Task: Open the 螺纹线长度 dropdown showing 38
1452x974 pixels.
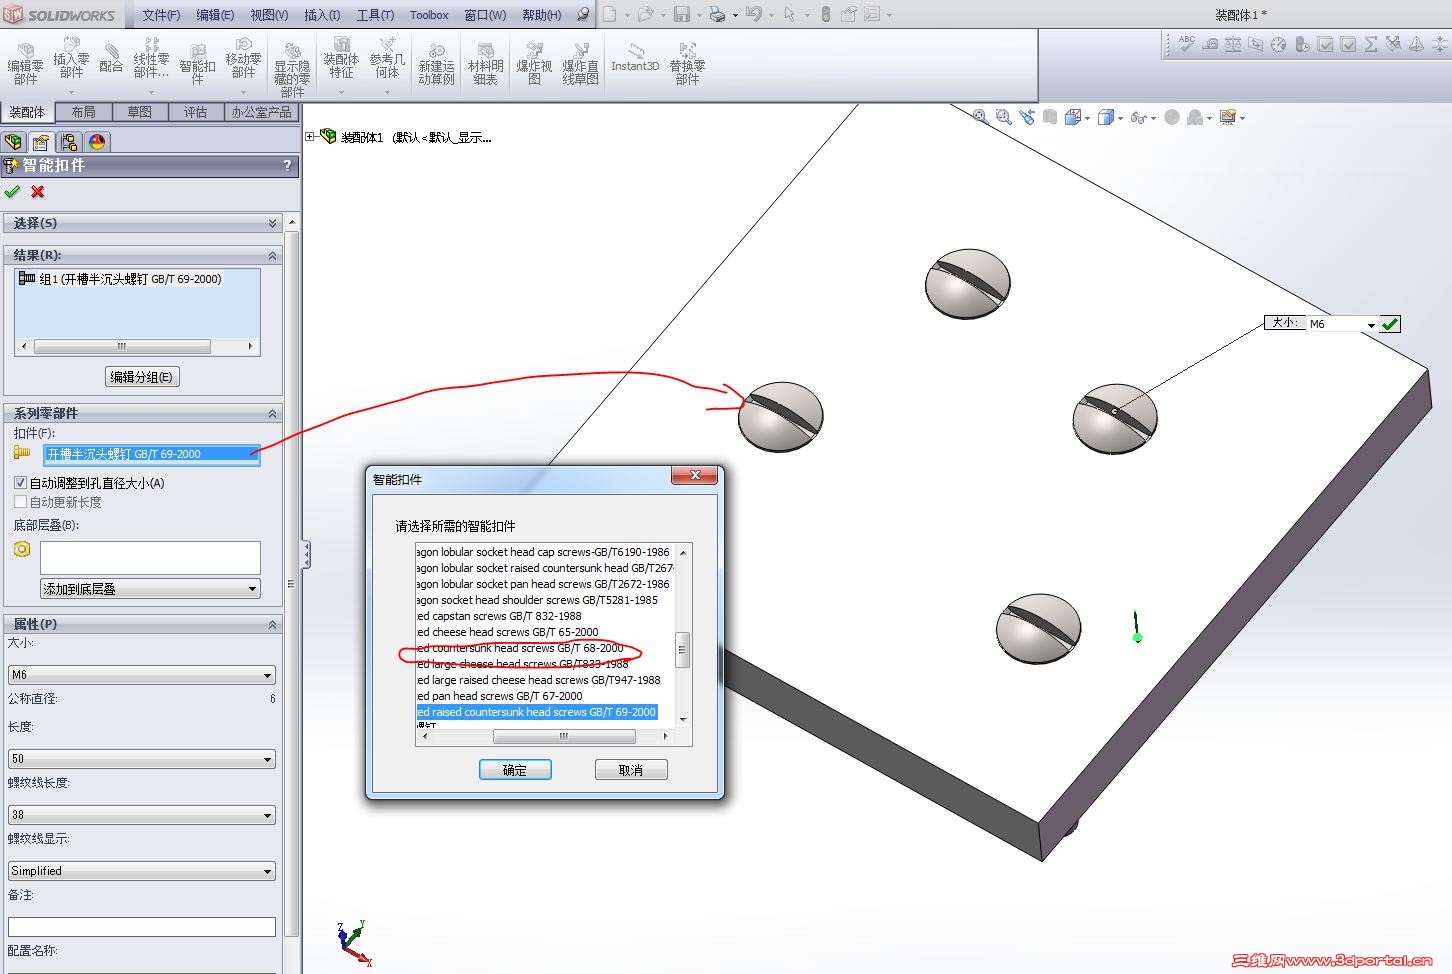Action: (x=141, y=815)
